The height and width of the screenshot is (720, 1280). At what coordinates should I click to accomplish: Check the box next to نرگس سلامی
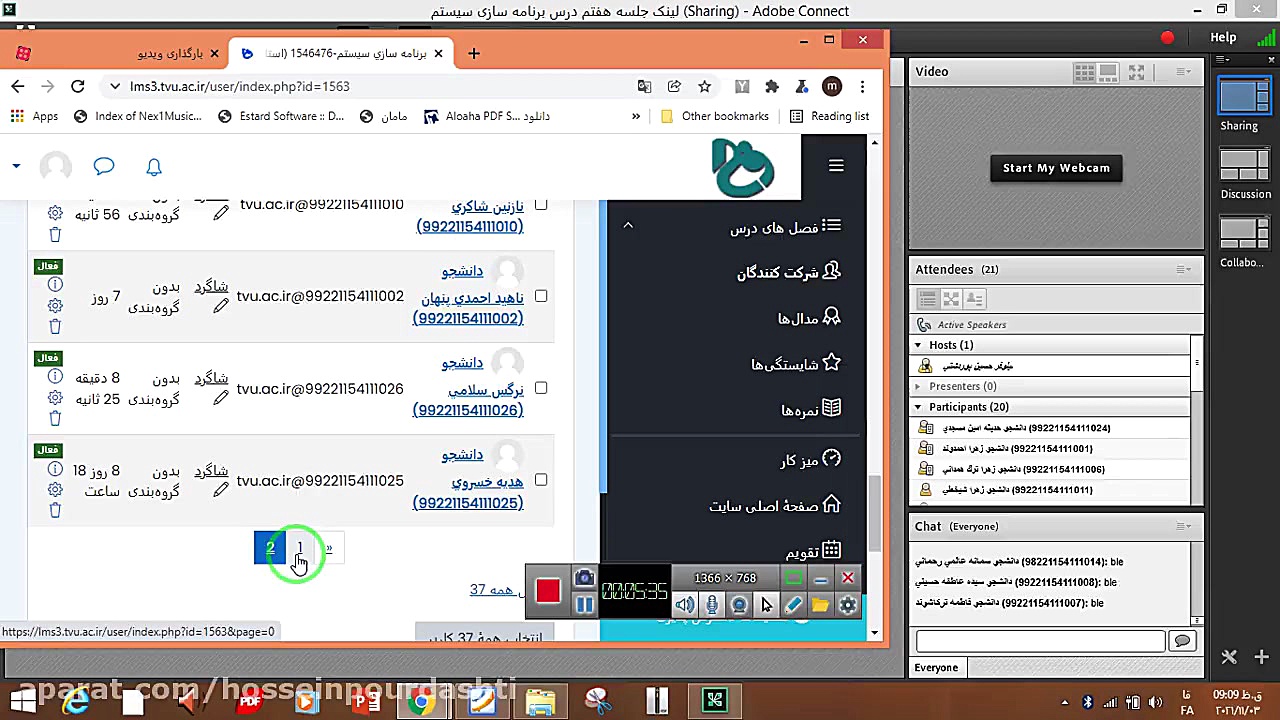[x=541, y=389]
